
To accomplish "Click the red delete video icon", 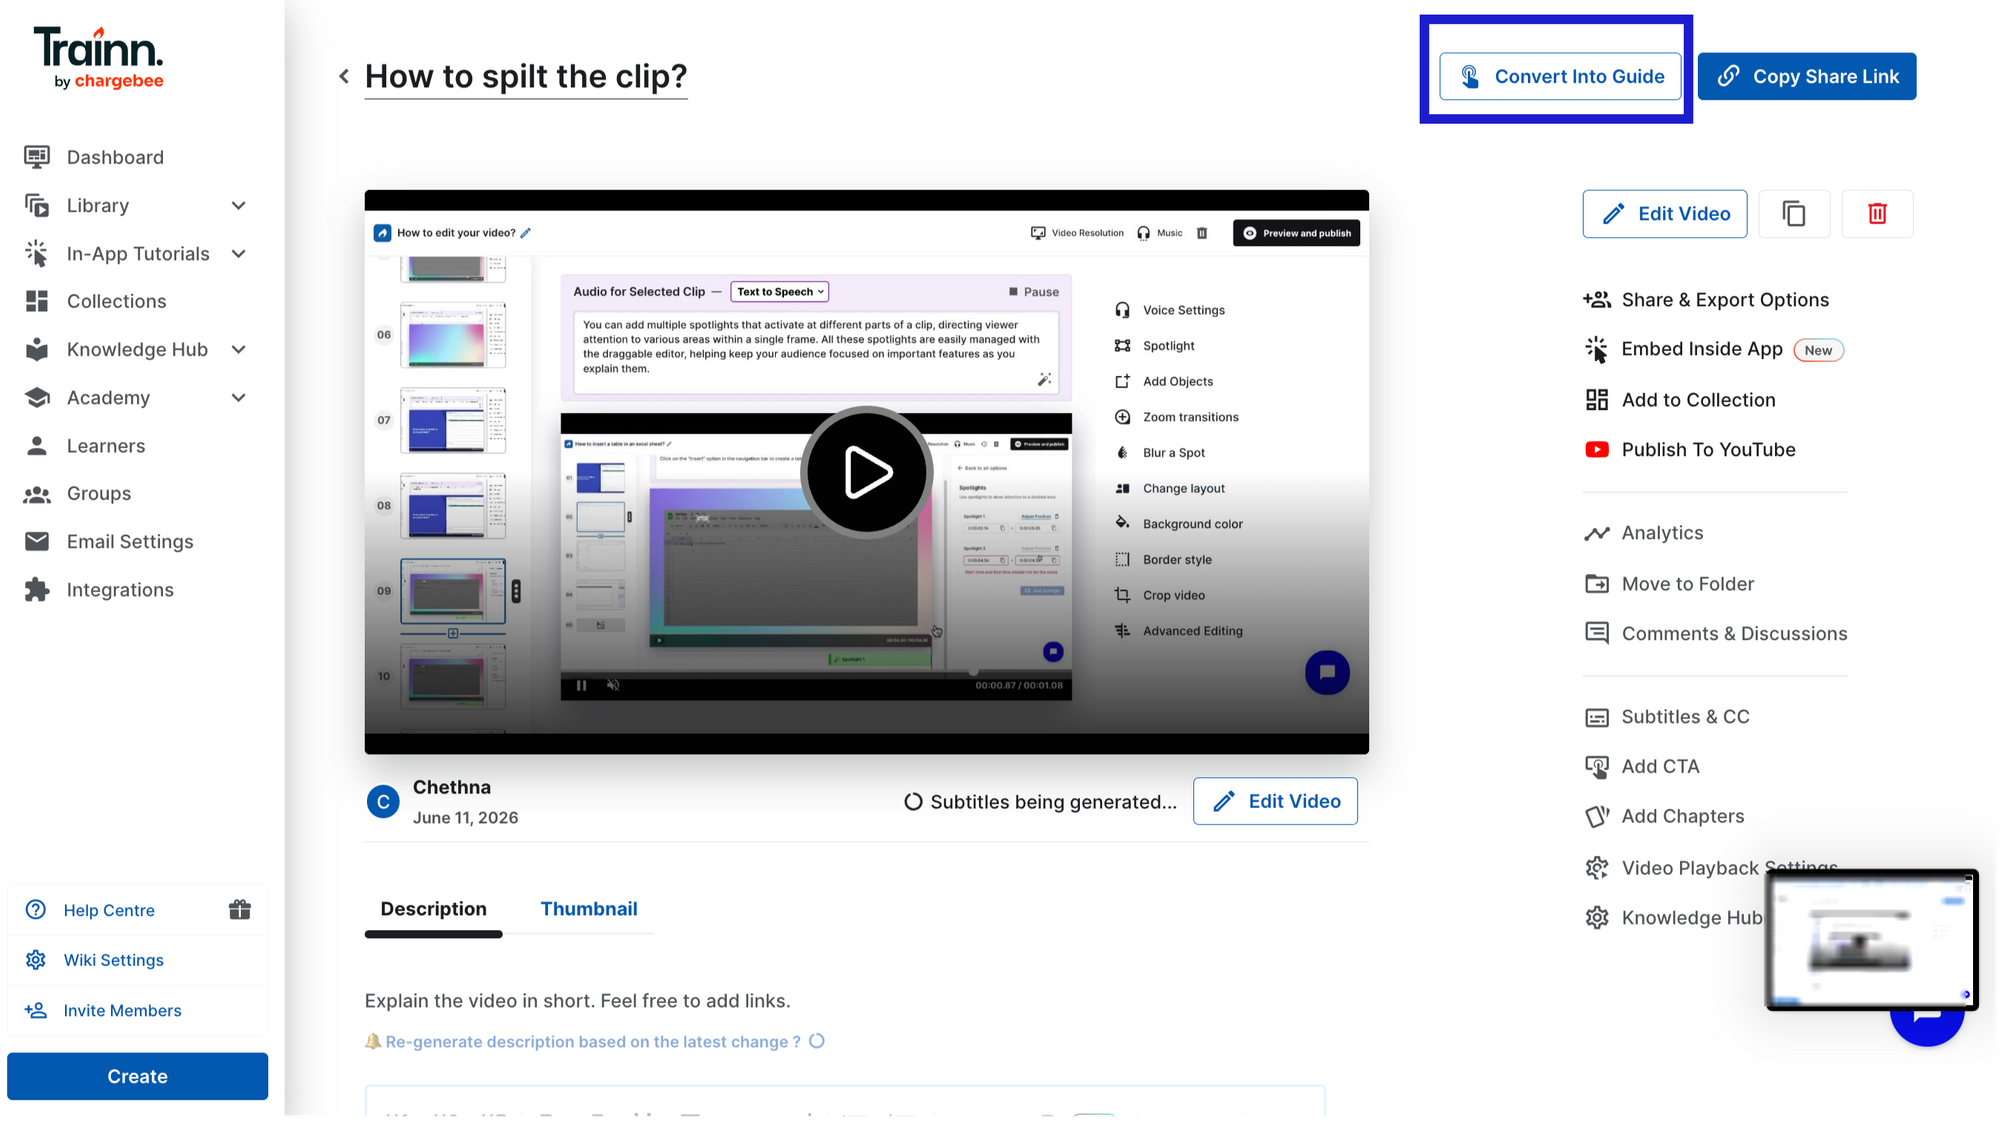I will click(1877, 214).
